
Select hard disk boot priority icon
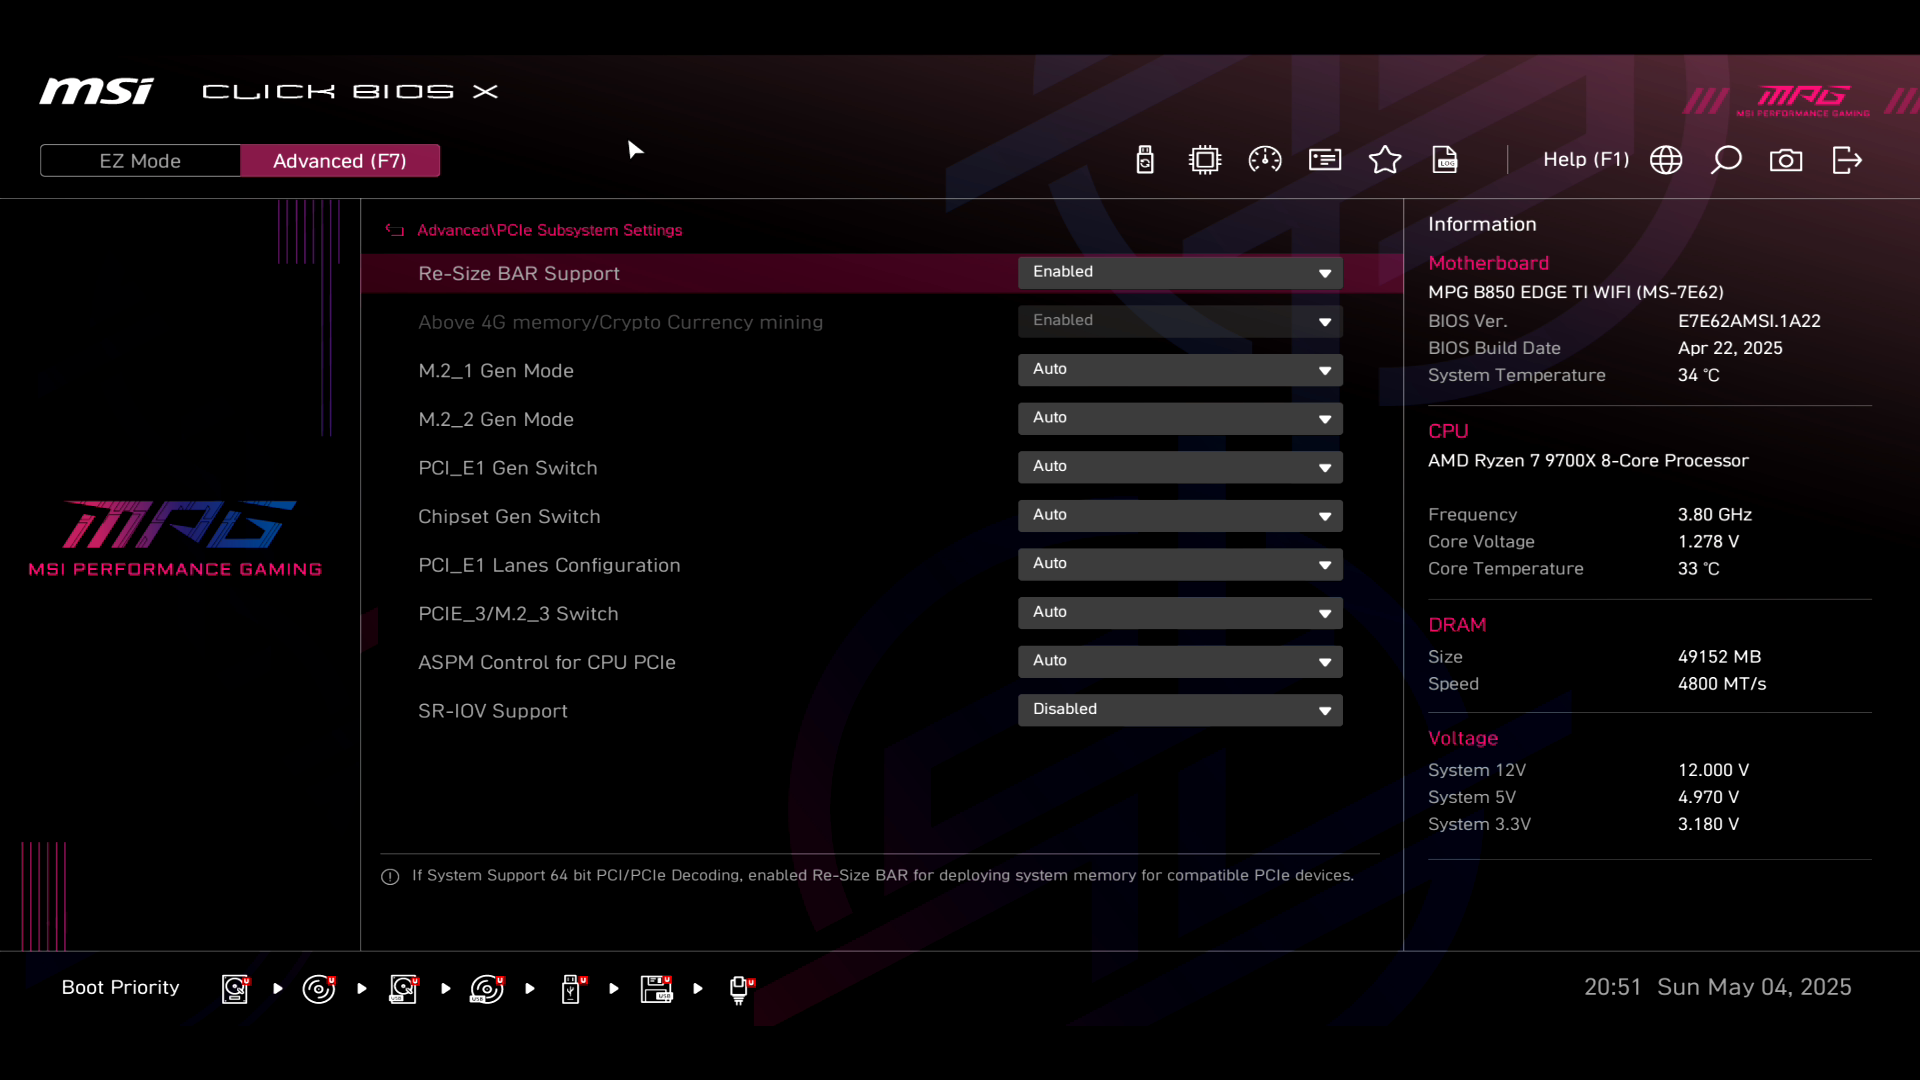point(235,989)
